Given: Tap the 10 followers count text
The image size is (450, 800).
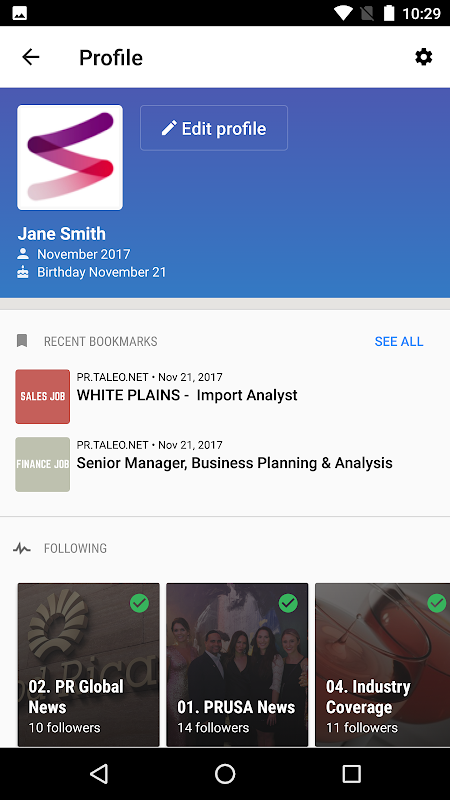Looking at the screenshot, I should [x=64, y=728].
